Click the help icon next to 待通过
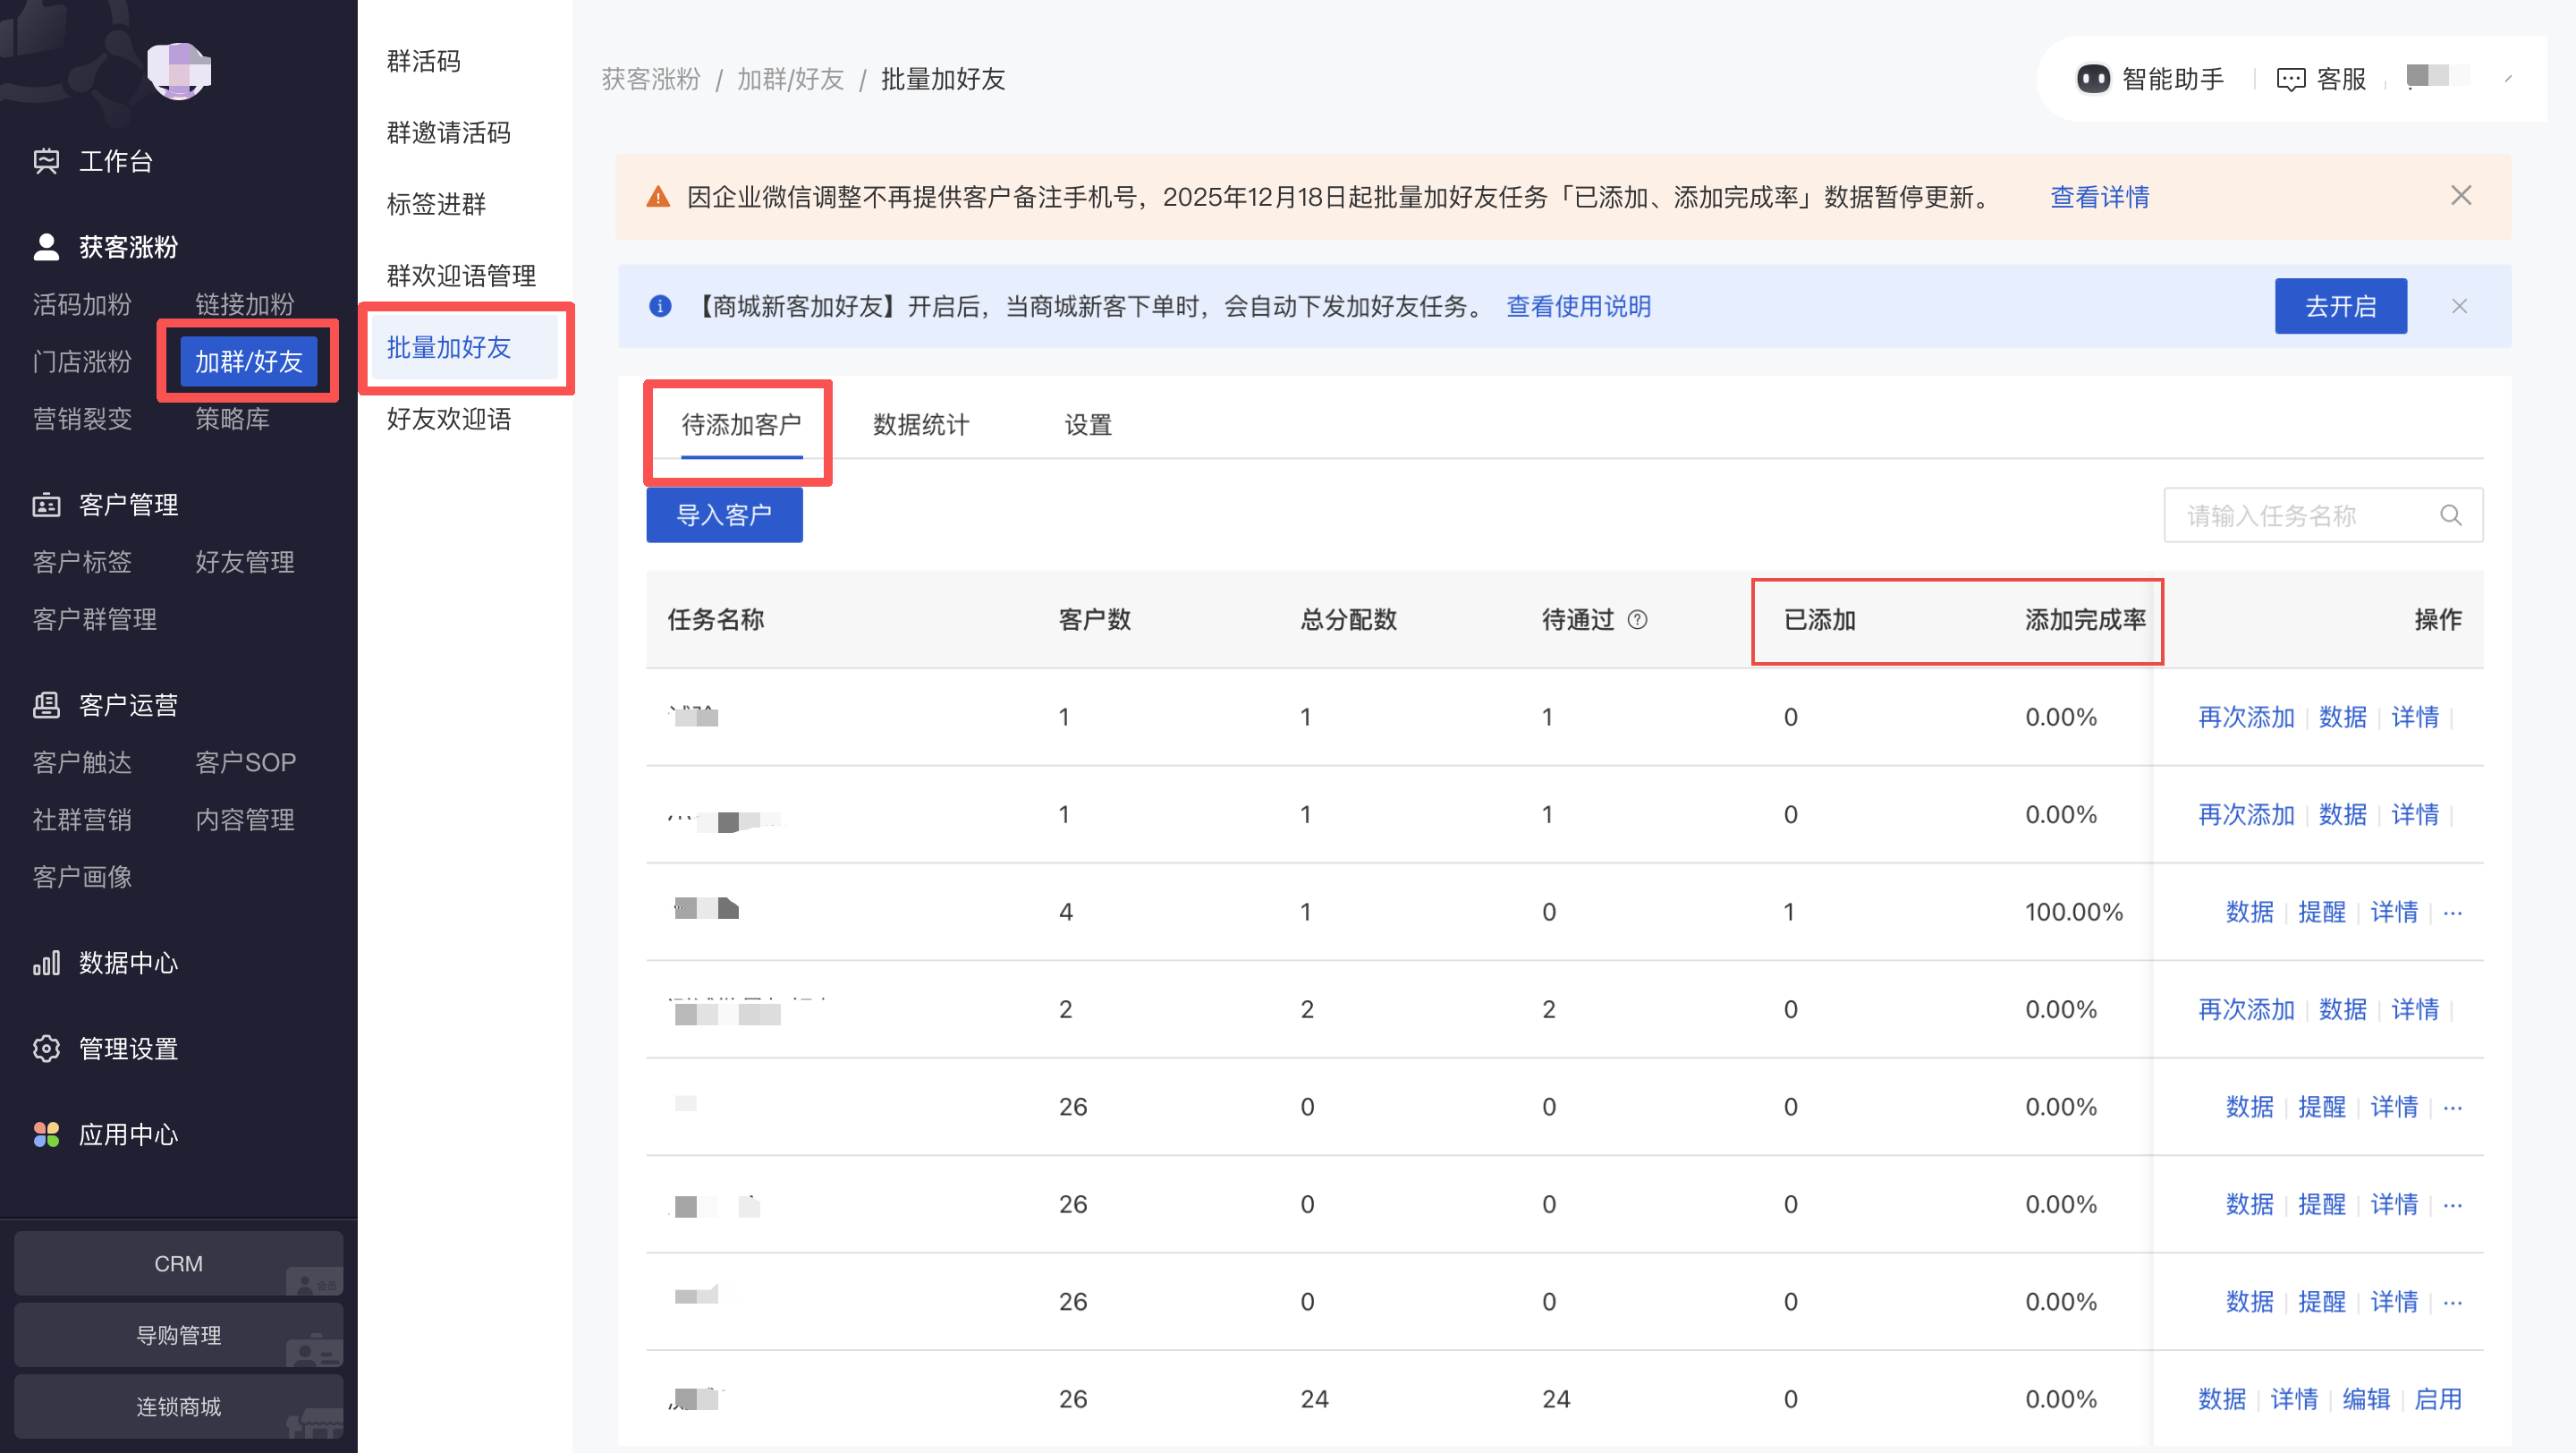The image size is (2576, 1453). click(1637, 620)
